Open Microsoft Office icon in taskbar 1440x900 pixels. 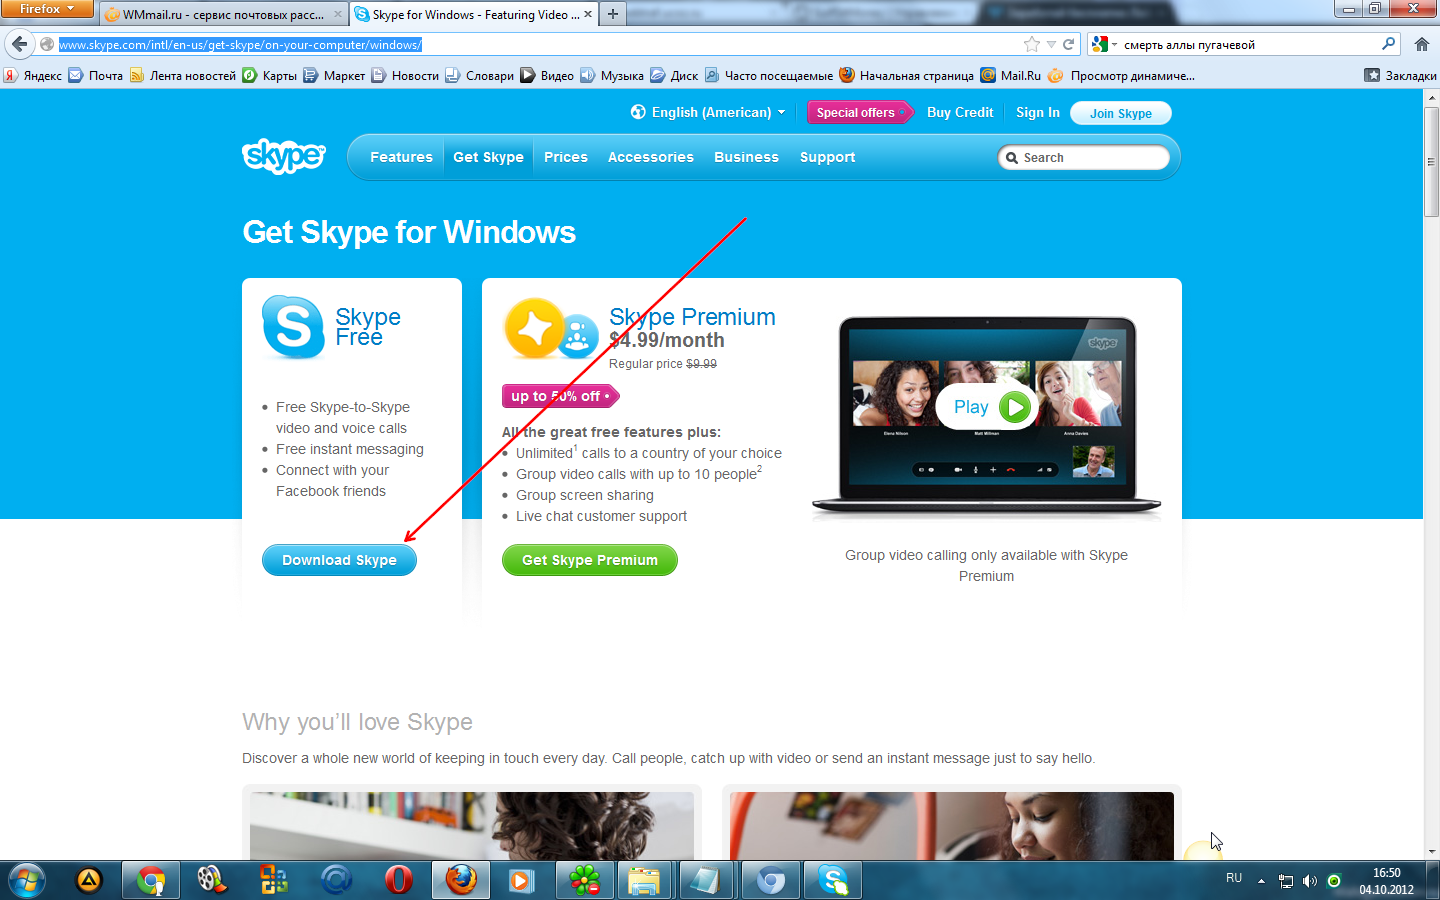(x=273, y=881)
